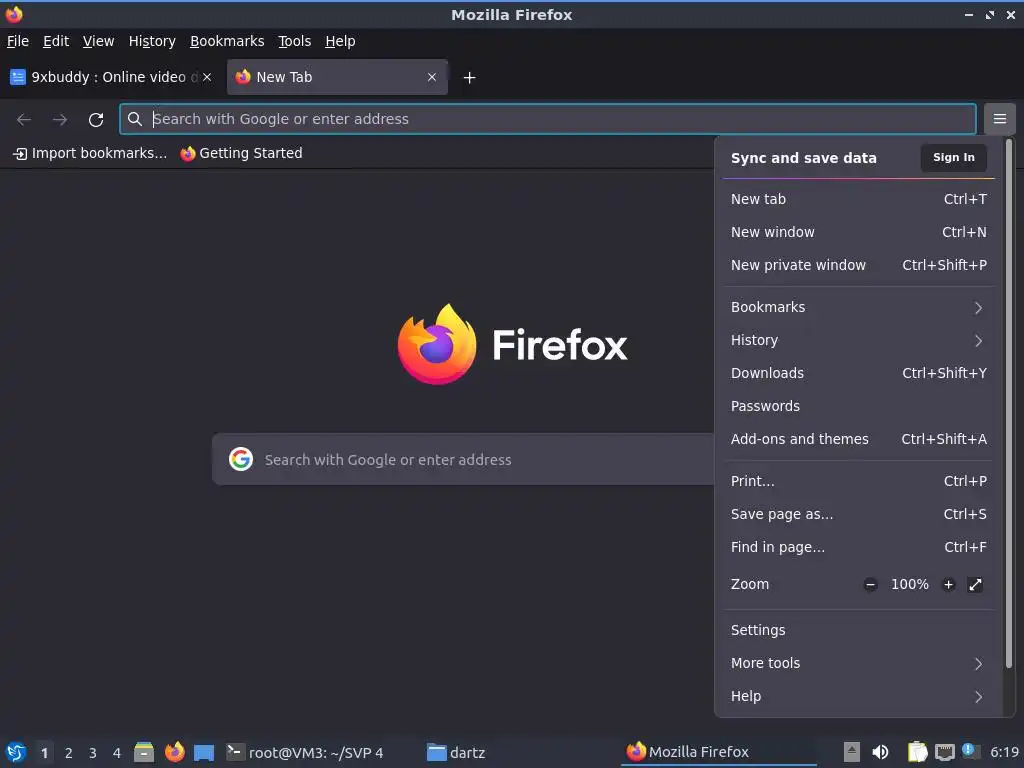Click the menu panel vertical scrollbar

(1009, 405)
